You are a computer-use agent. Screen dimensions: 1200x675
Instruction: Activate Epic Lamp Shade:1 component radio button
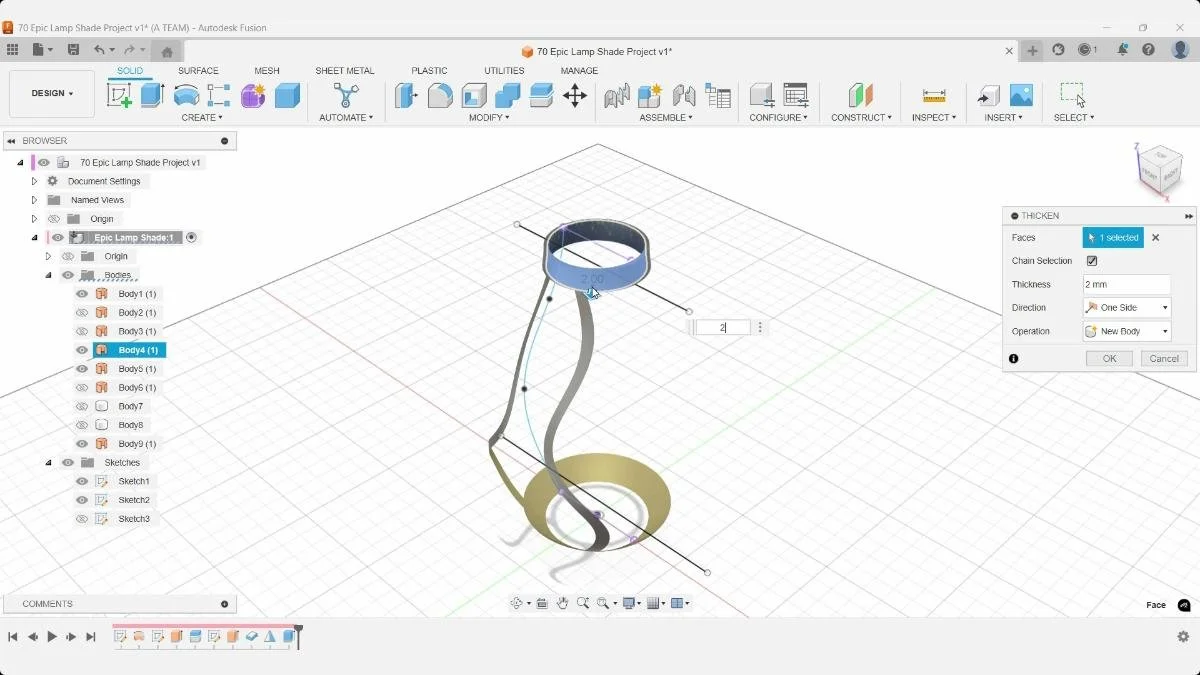(x=191, y=238)
